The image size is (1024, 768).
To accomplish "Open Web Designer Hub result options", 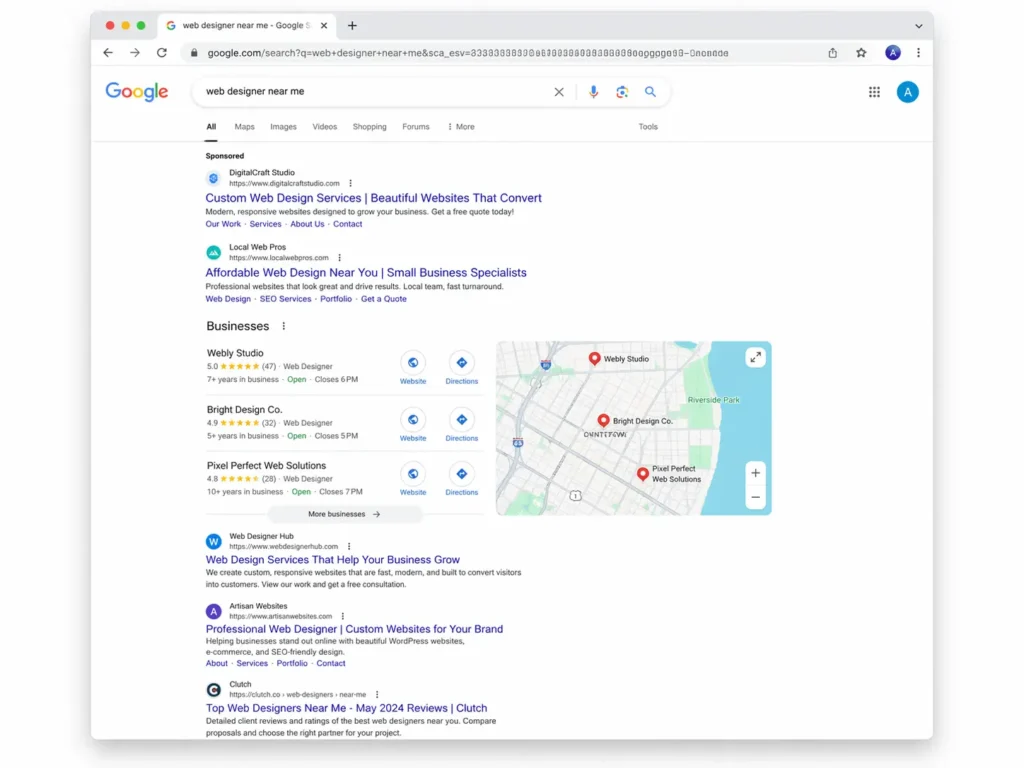I will tap(349, 547).
